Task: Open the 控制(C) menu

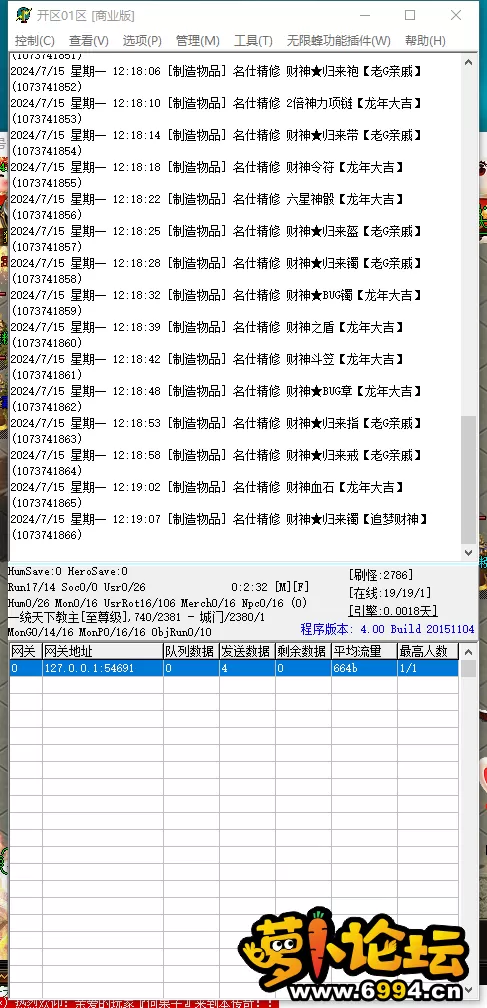Action: point(34,40)
